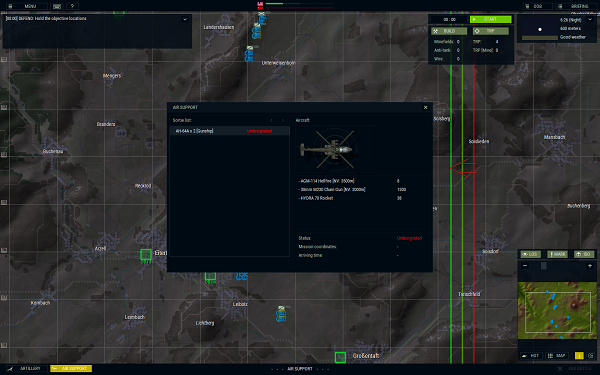
Task: Adjust the minimap zoom slider handle
Action: [x=543, y=266]
